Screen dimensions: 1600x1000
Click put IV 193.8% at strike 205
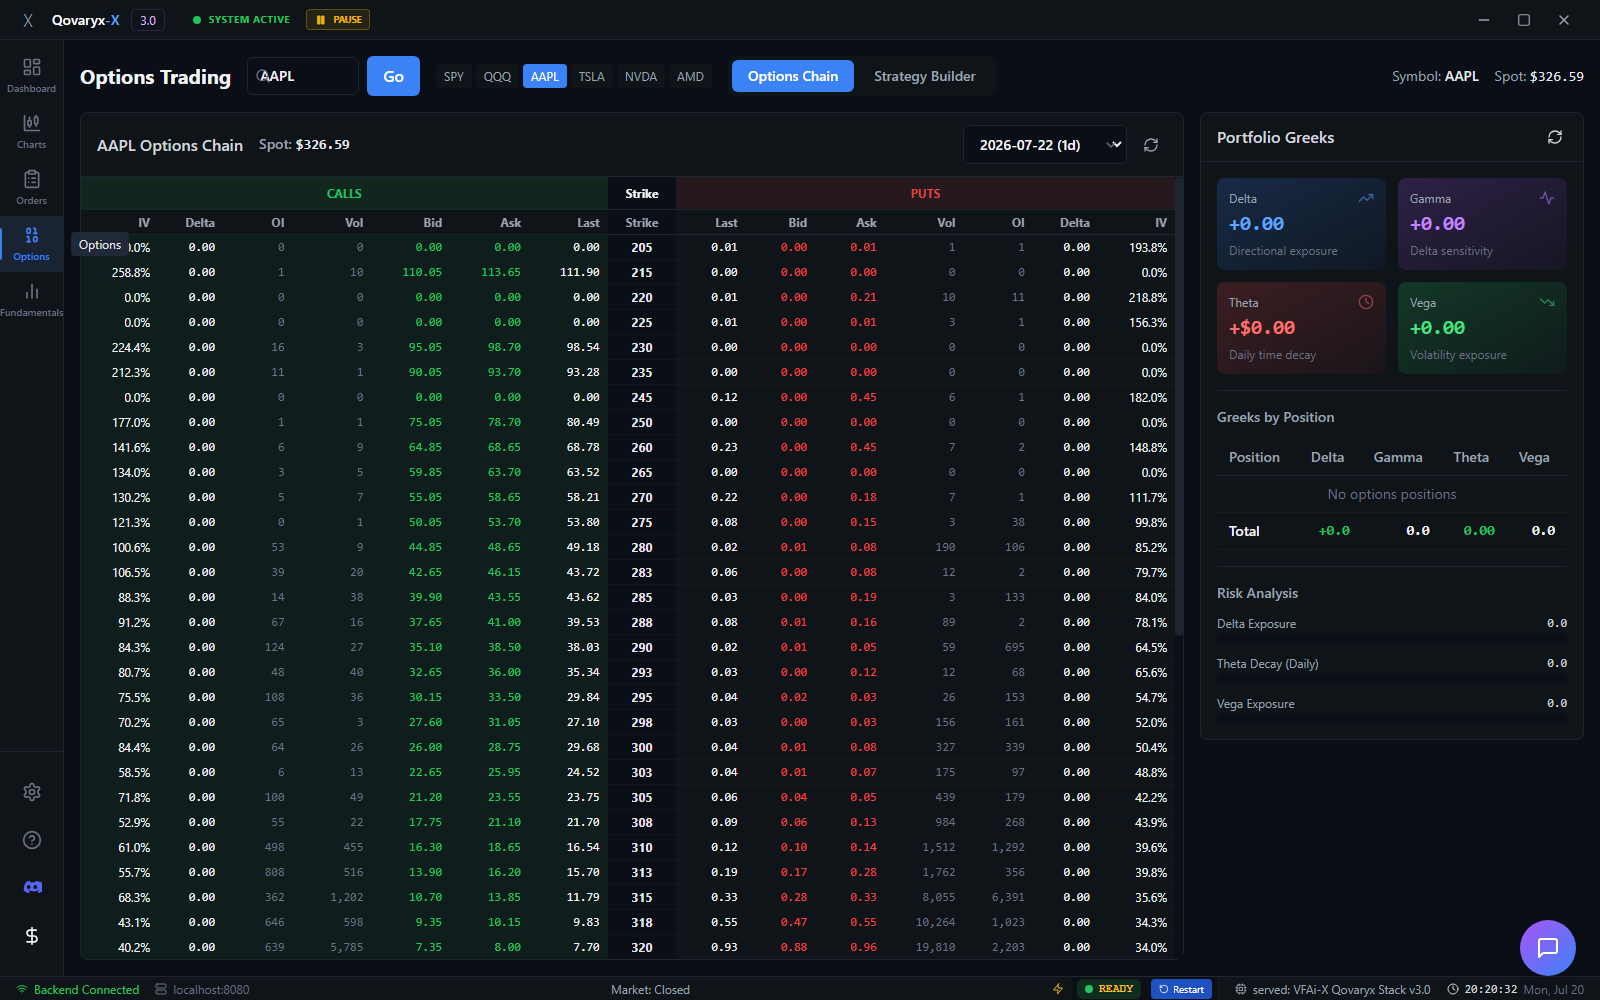point(1148,247)
